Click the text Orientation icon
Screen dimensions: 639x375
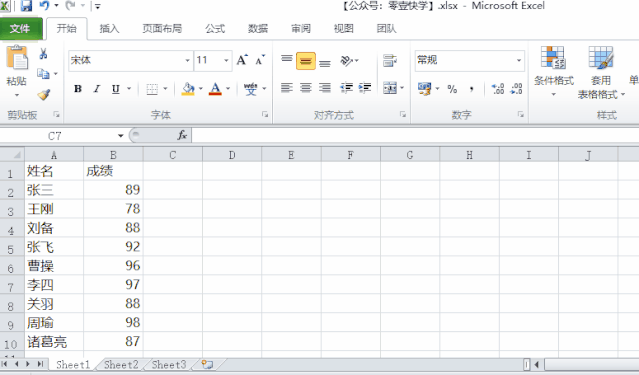tap(346, 61)
